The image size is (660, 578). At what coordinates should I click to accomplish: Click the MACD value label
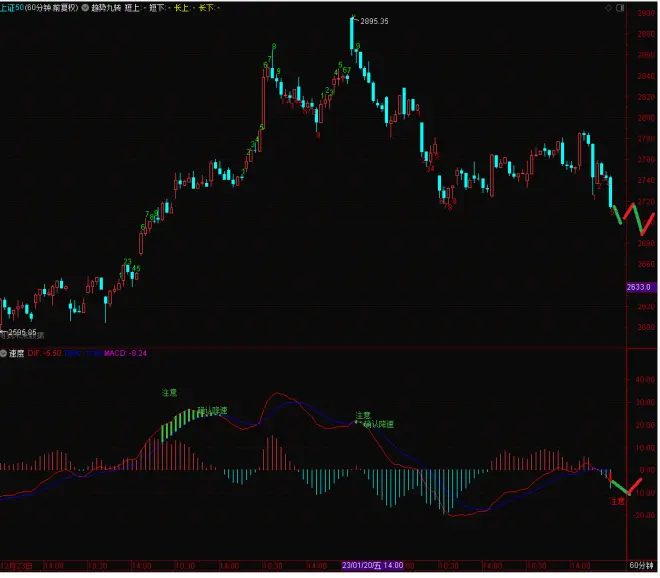(x=122, y=353)
